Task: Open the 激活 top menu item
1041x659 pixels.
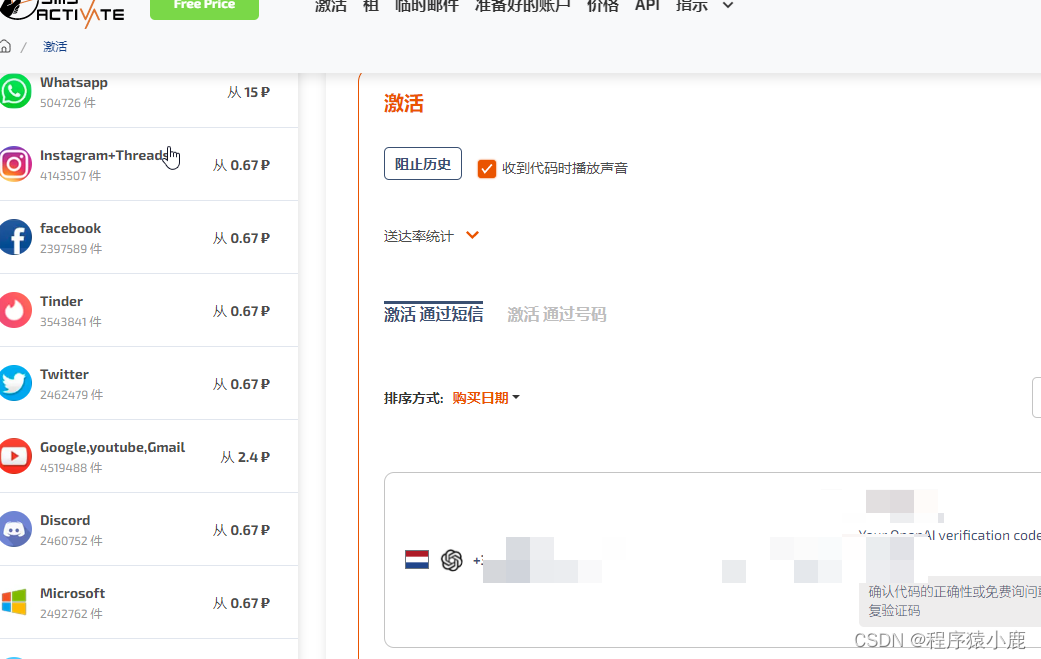Action: tap(331, 5)
